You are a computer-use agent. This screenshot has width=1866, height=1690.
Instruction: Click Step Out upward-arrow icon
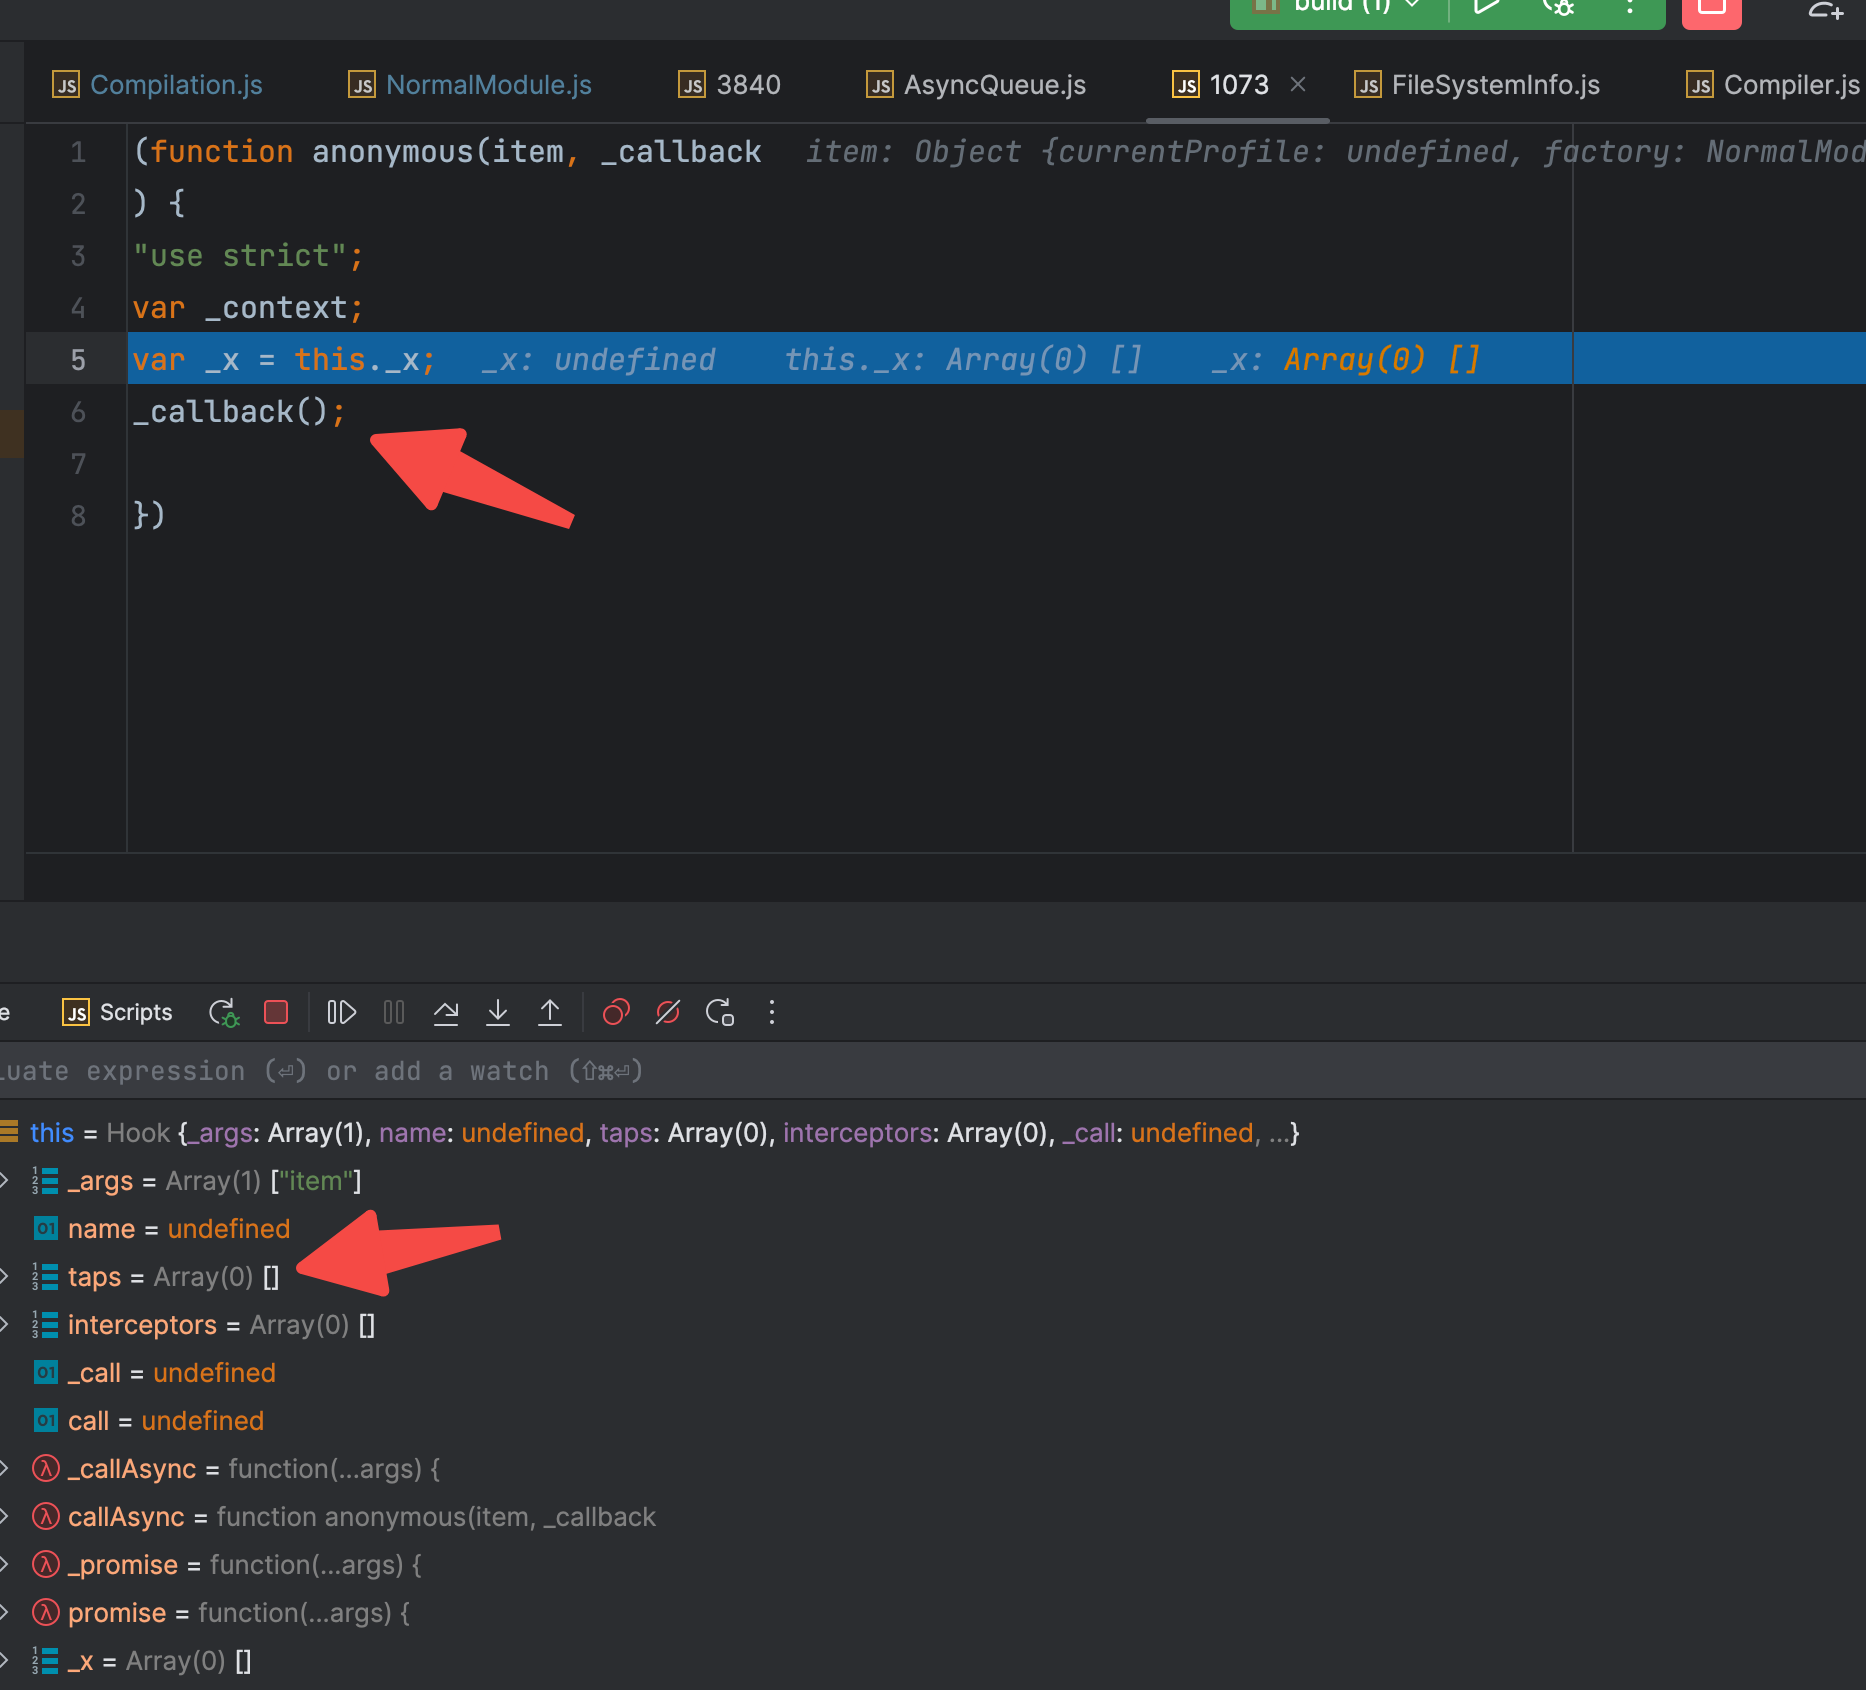point(550,1013)
